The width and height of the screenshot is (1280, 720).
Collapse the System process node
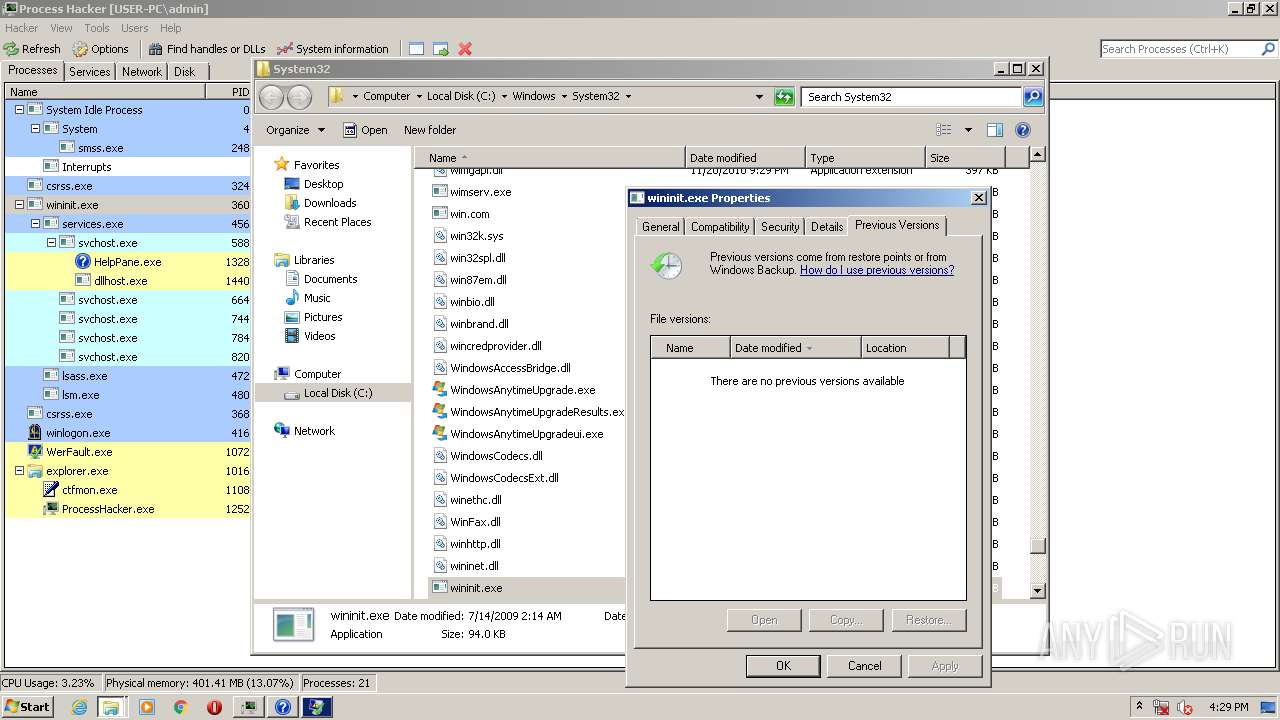tap(35, 129)
